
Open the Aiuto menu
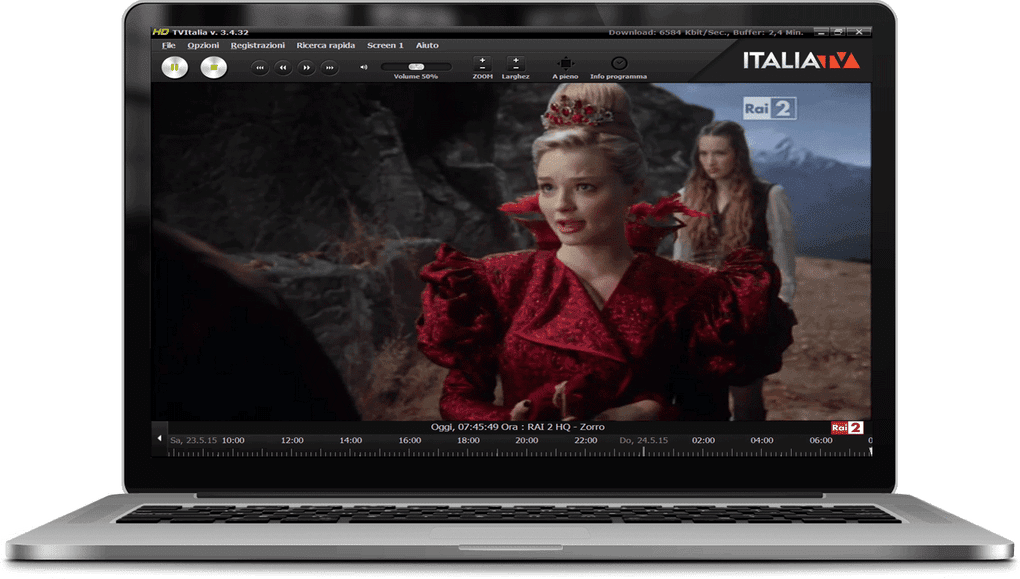tap(427, 46)
